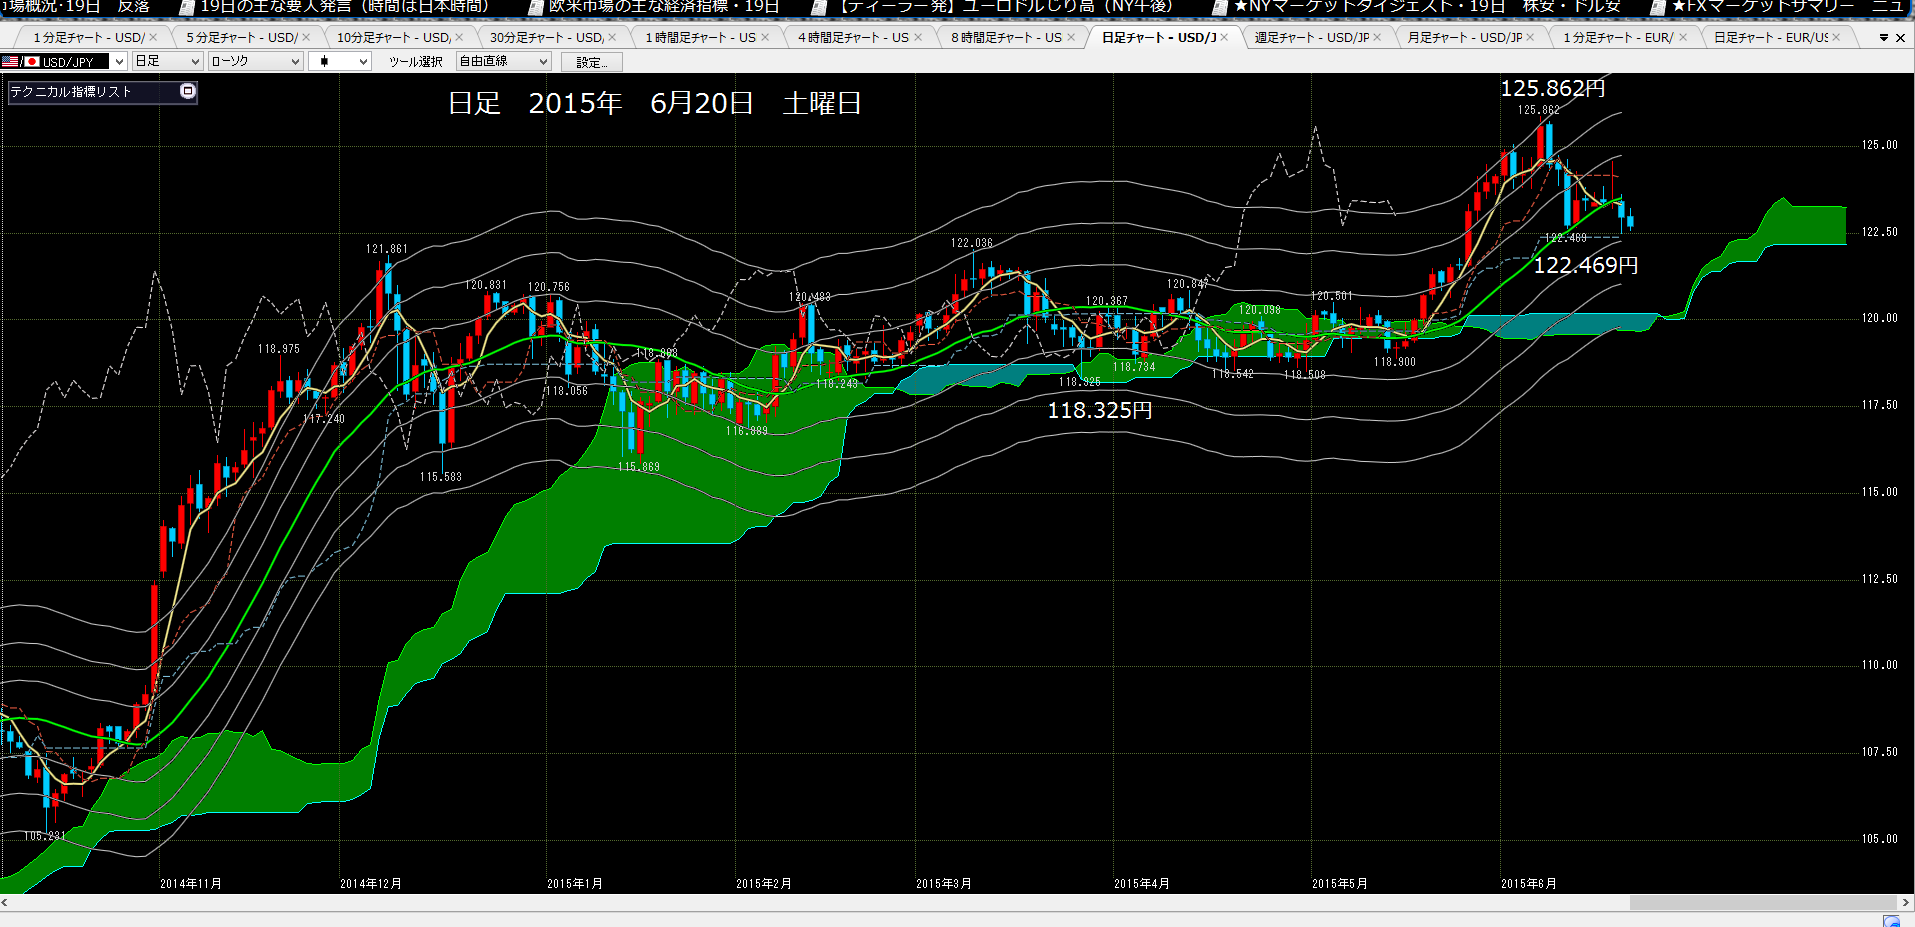
Task: Click the horizontal scrollbar right arrow
Action: coord(1906,902)
